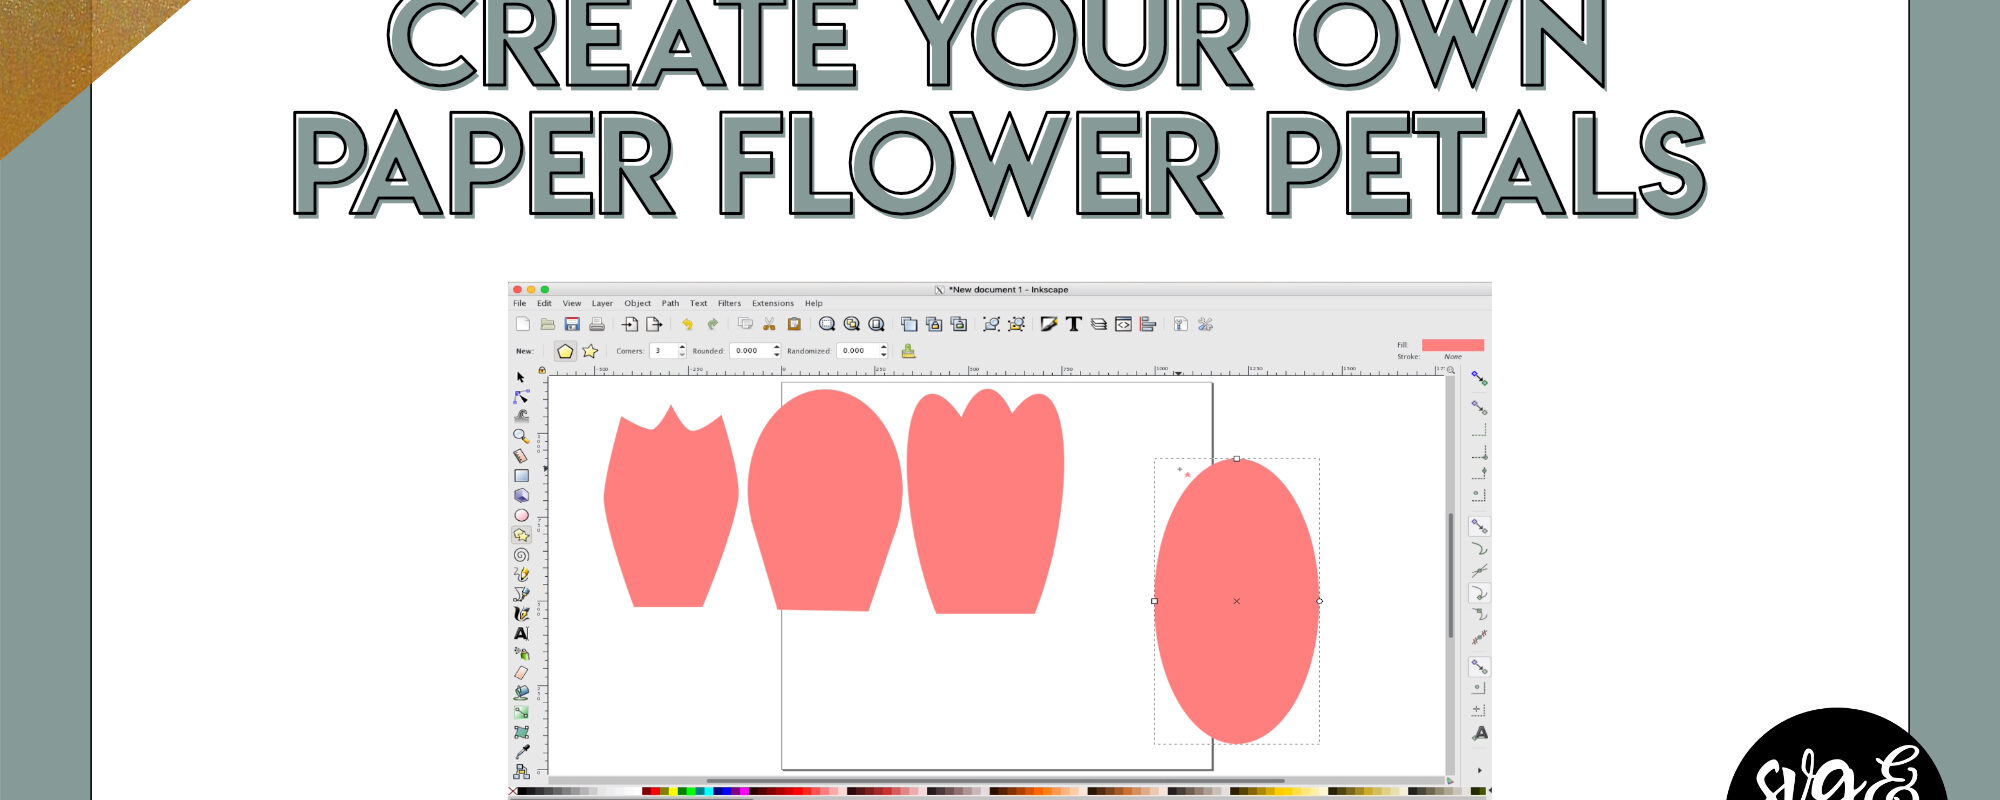
Task: Select the Tweak tool
Action: [x=521, y=416]
